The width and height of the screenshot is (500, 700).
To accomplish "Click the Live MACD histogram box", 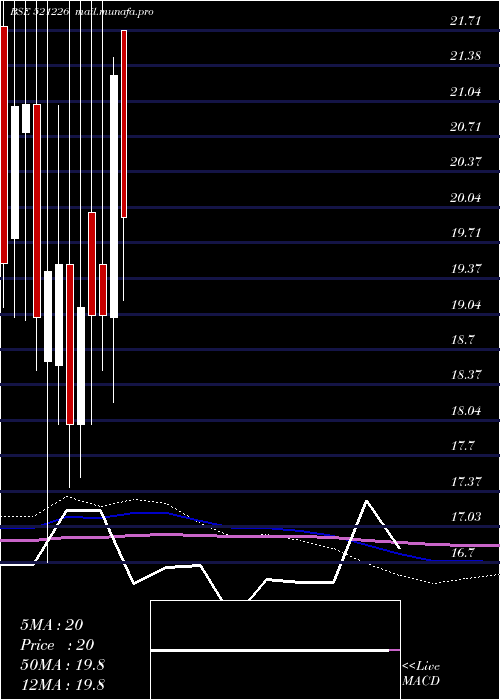I will coord(275,650).
